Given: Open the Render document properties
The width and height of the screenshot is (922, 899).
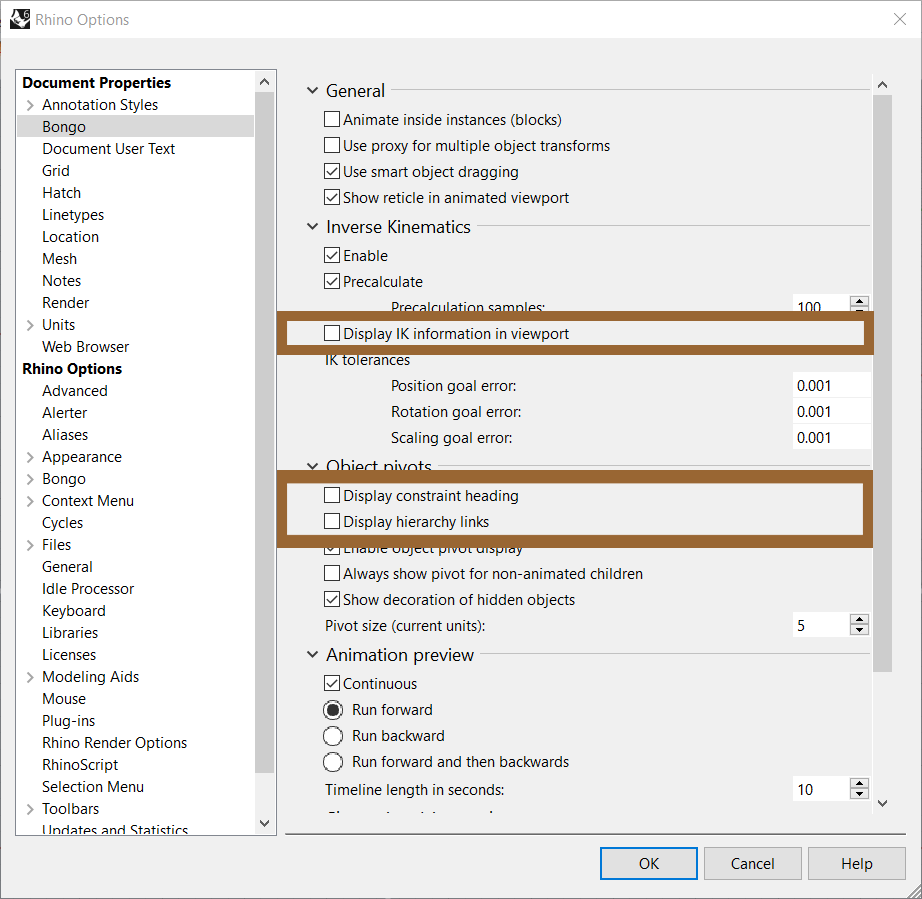Looking at the screenshot, I should [x=65, y=303].
